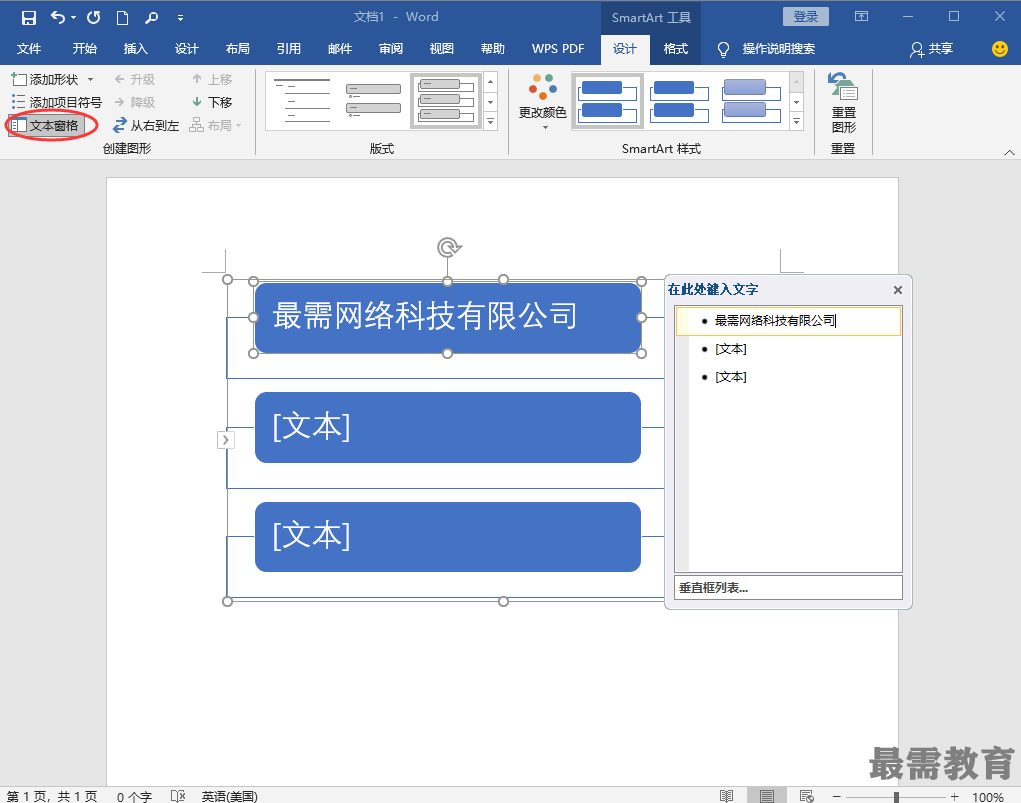Switch to the 视图 tab

(x=441, y=49)
